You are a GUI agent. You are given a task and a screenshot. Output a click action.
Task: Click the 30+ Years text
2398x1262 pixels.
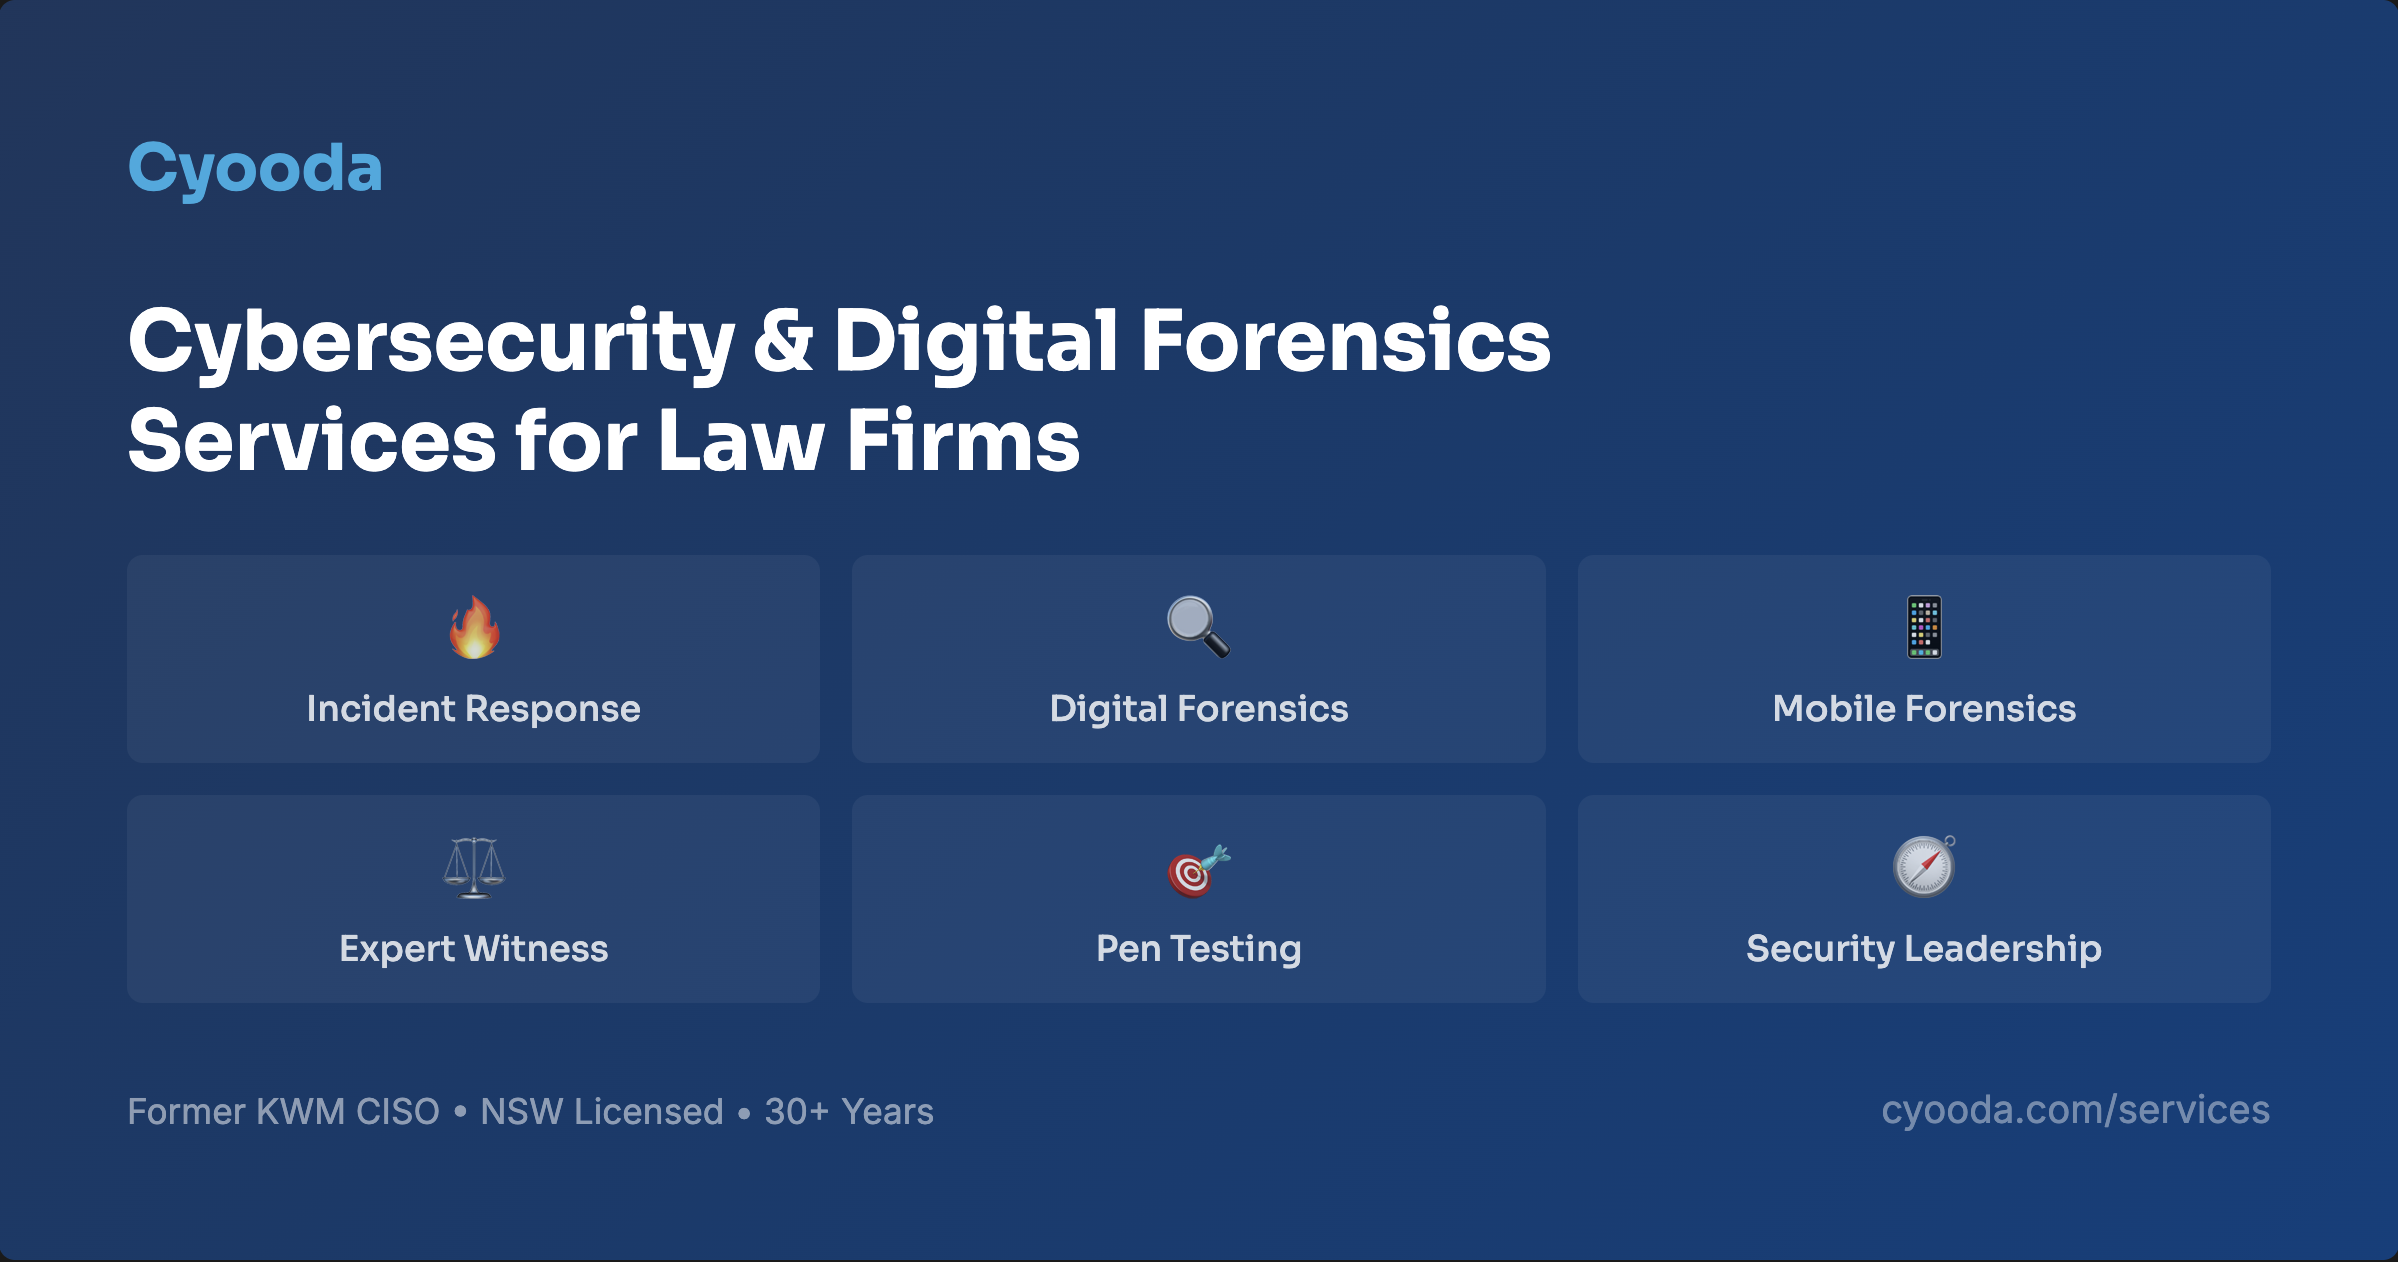coord(849,1112)
